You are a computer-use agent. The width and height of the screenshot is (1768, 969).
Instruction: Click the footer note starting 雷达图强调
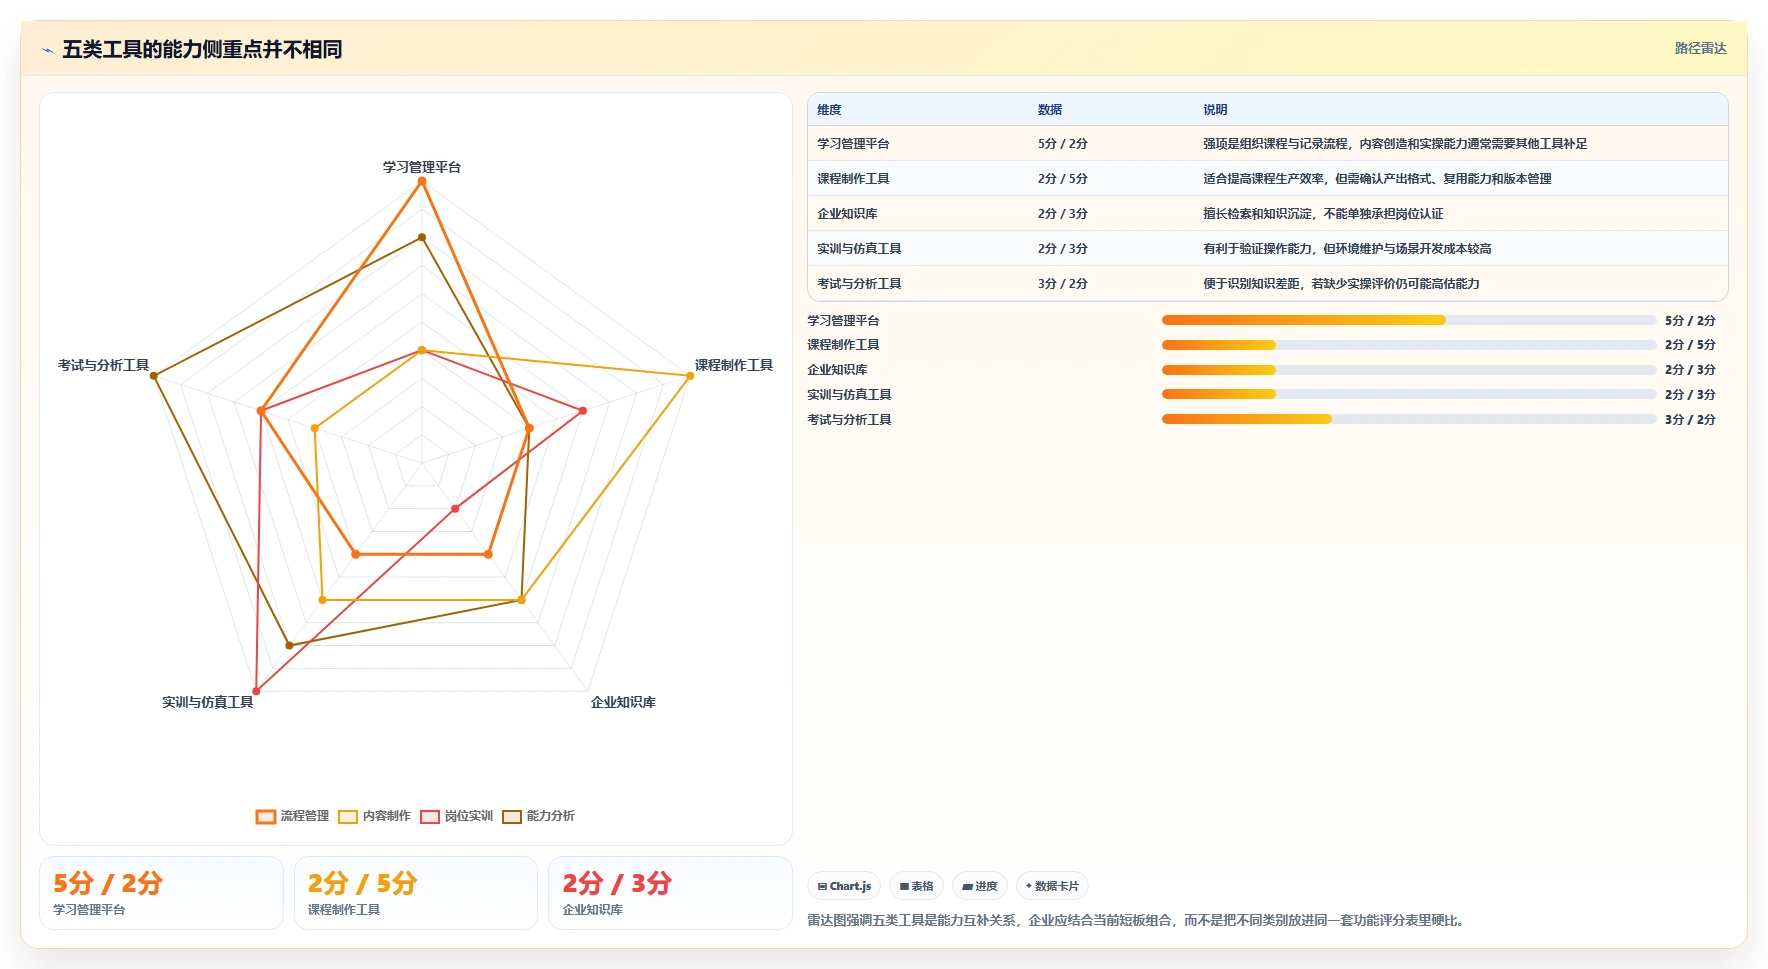[x=1138, y=920]
